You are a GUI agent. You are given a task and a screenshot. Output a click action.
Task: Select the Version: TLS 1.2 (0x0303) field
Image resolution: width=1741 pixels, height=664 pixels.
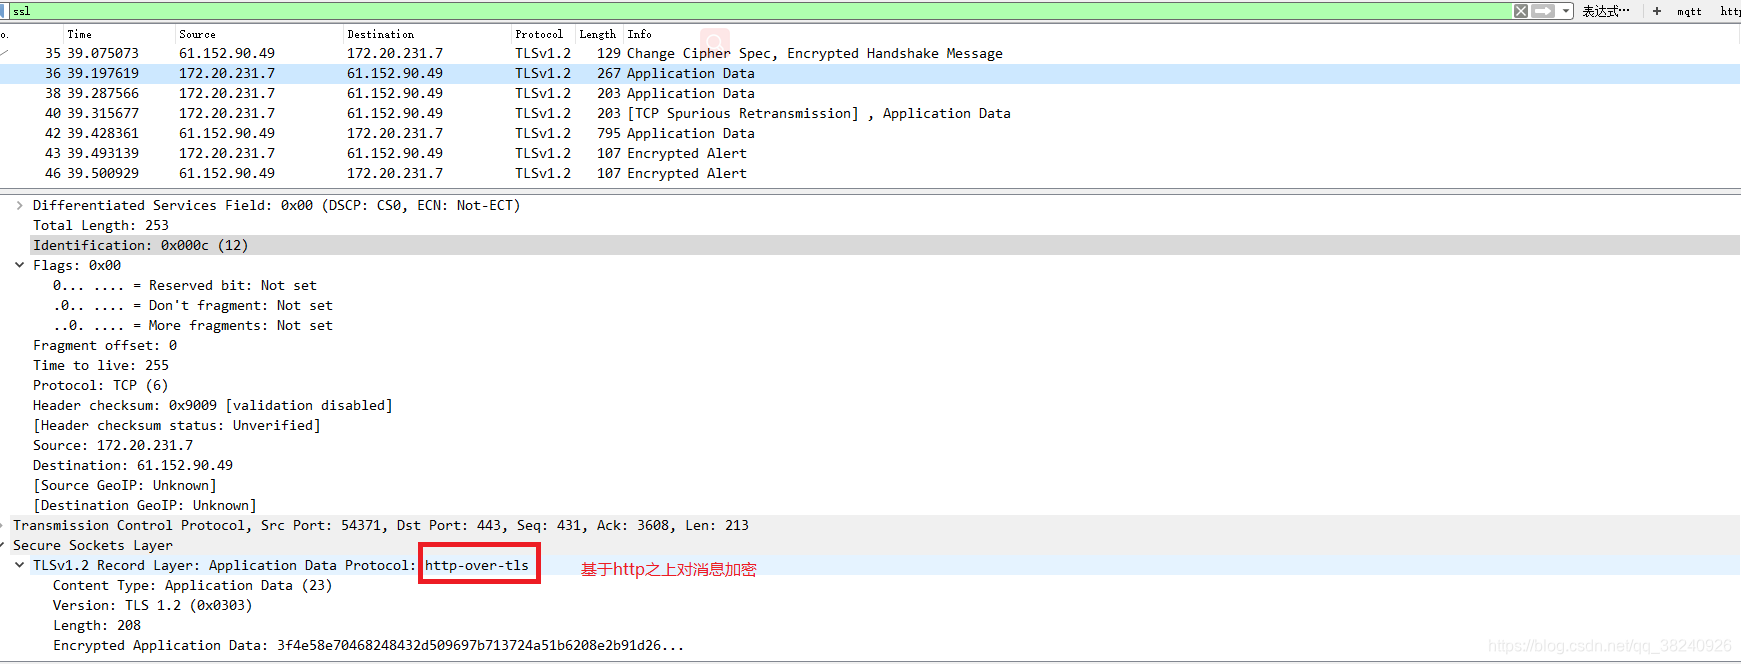[x=152, y=605]
